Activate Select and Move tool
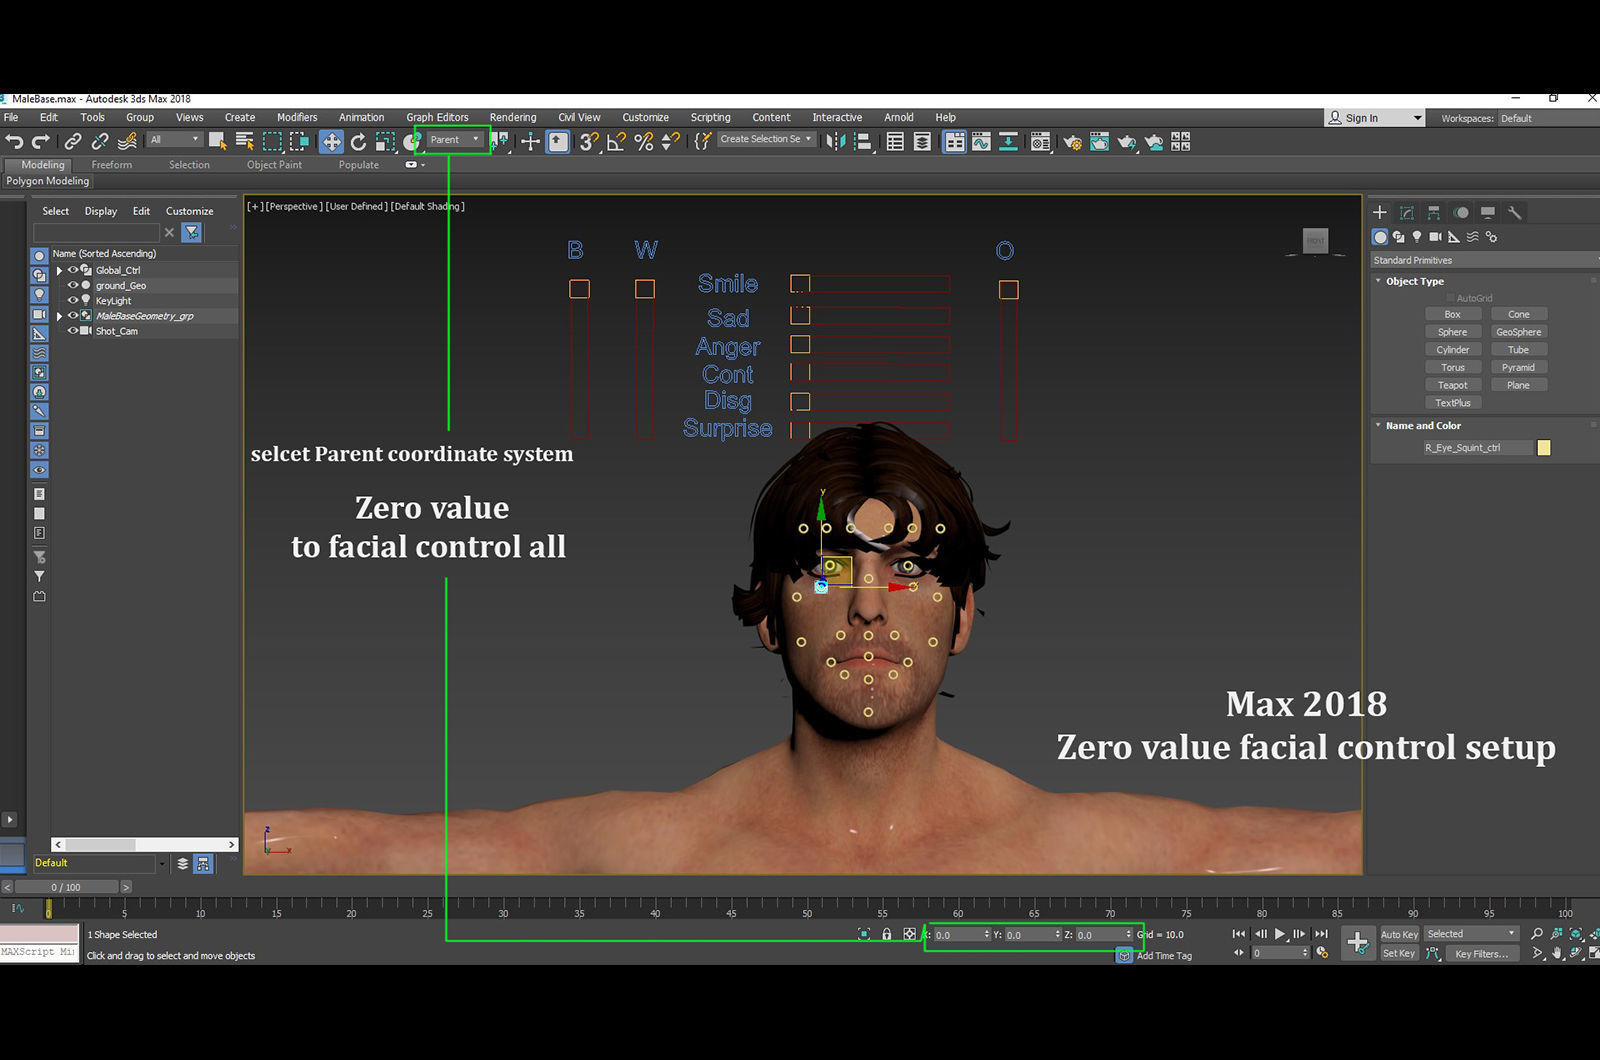This screenshot has height=1060, width=1600. [331, 142]
